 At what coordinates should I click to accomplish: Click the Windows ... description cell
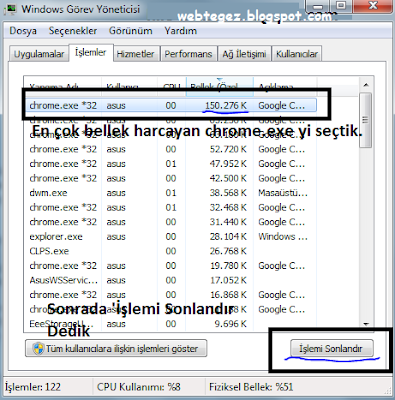283,237
